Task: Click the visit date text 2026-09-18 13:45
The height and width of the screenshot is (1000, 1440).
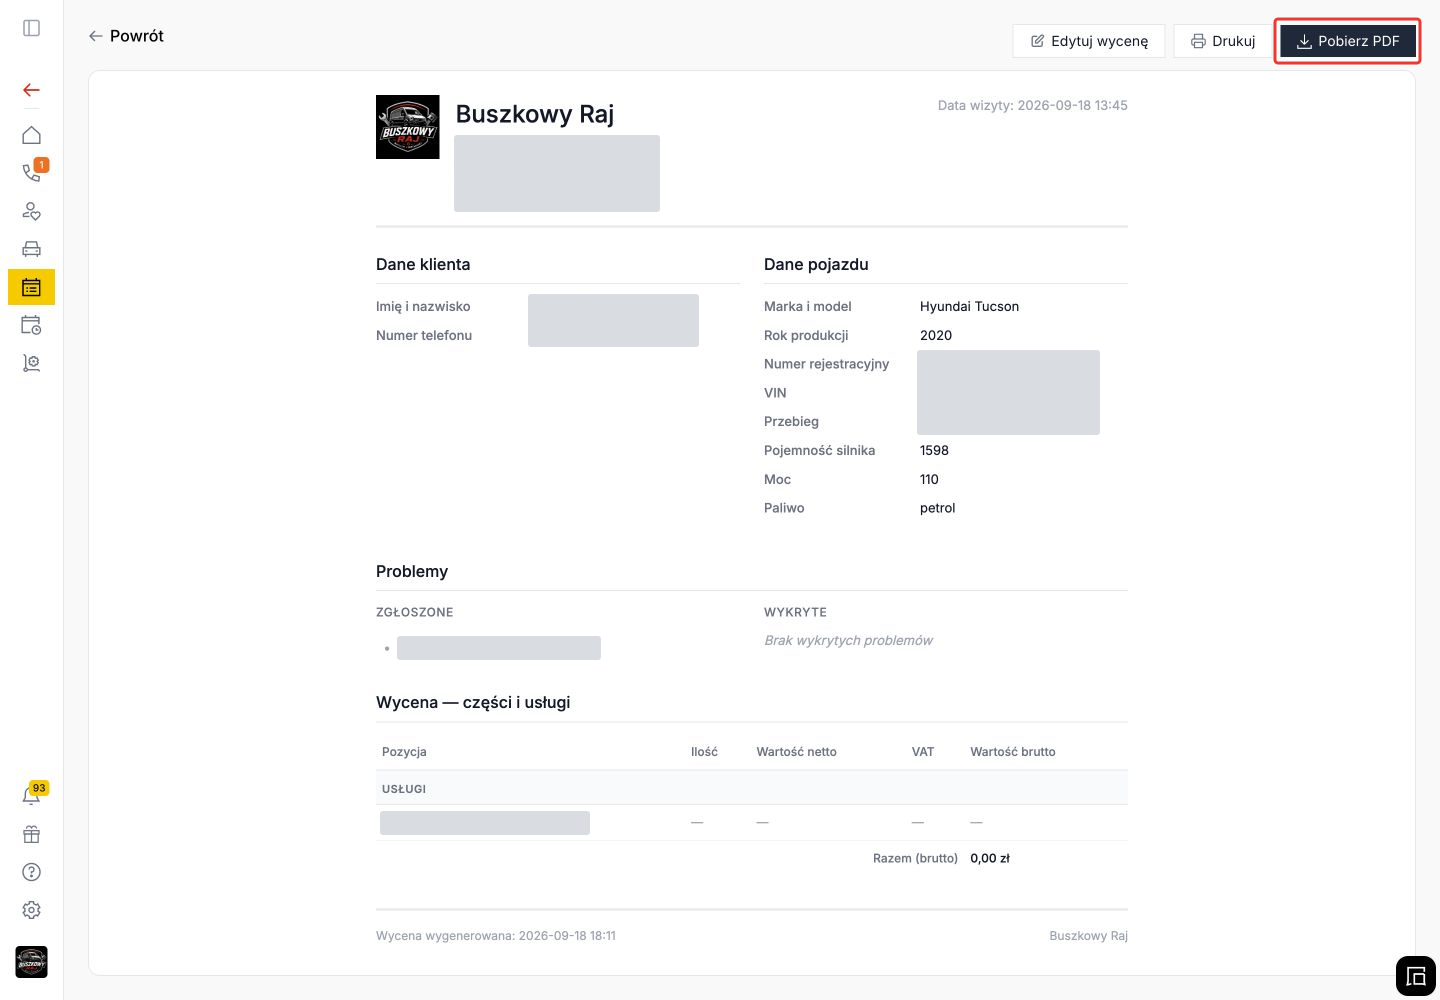Action: point(1033,105)
